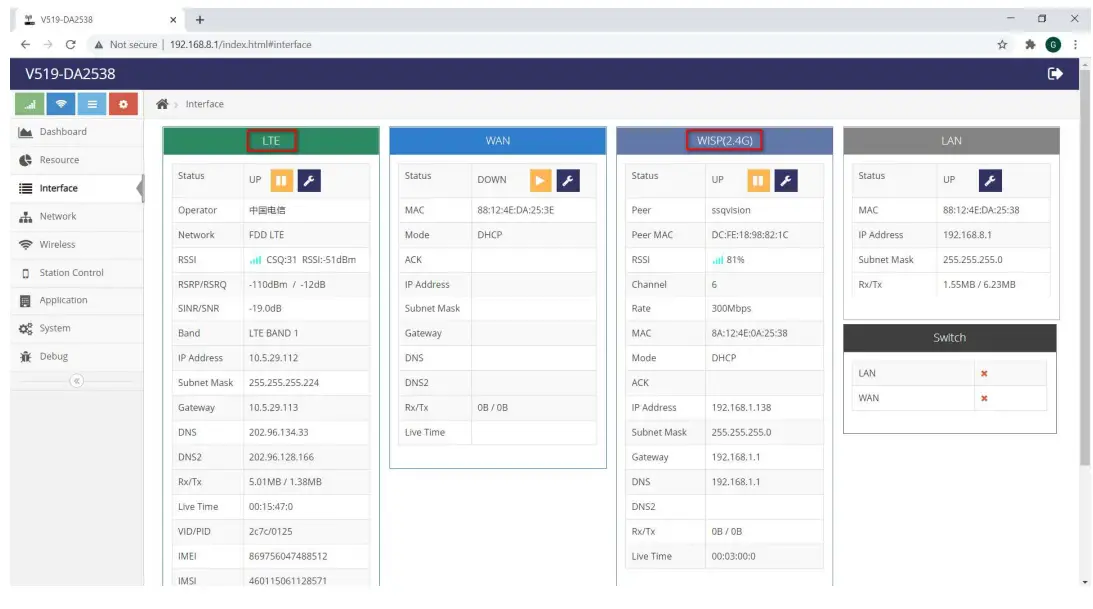The width and height of the screenshot is (1093, 609).
Task: Click the logout icon in header
Action: (x=1055, y=74)
